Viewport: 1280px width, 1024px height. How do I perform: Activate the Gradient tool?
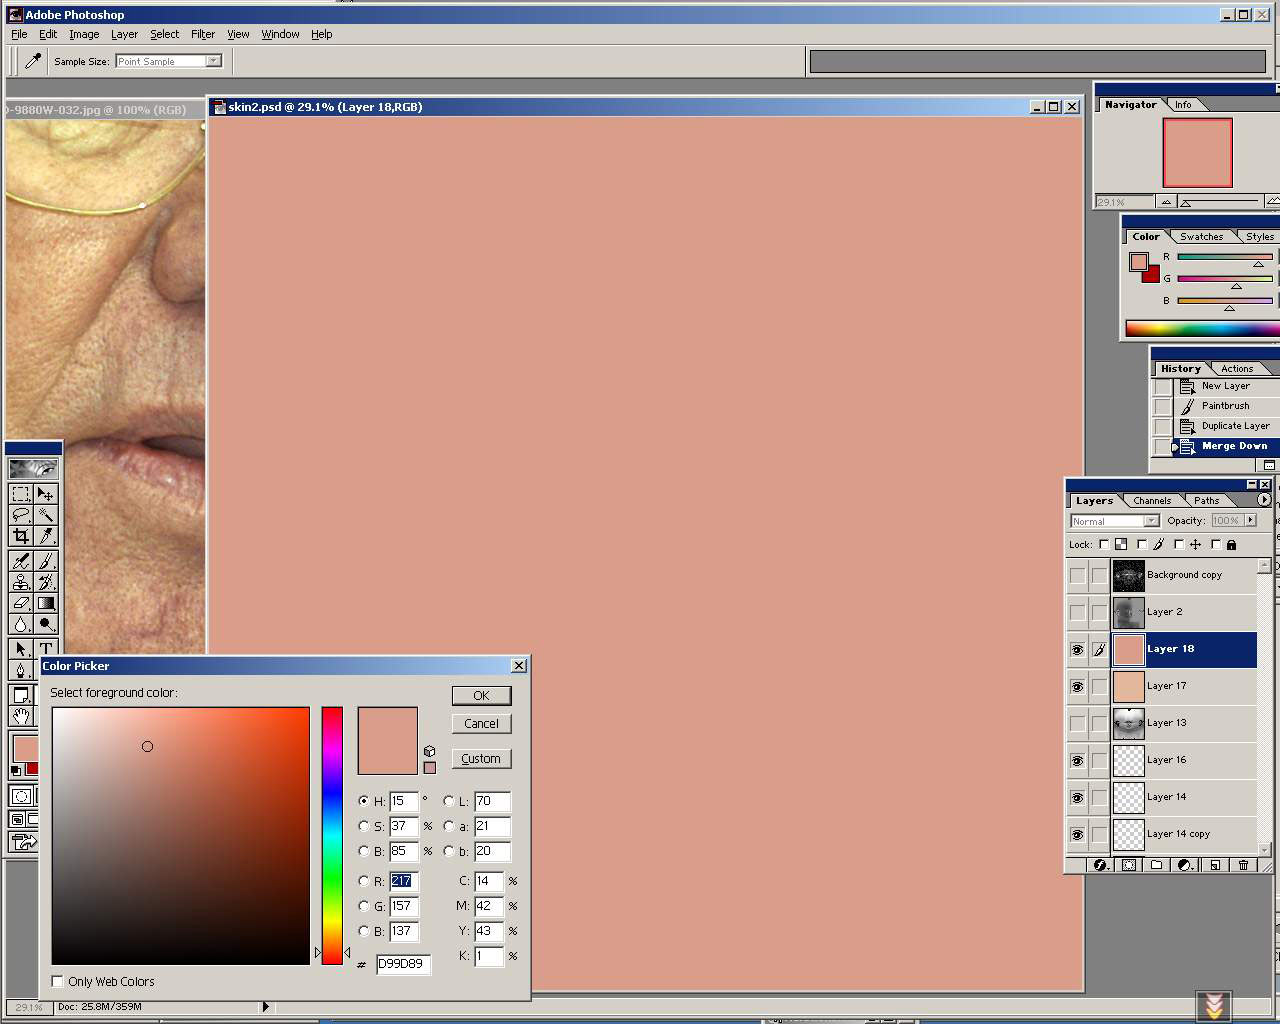(x=46, y=603)
